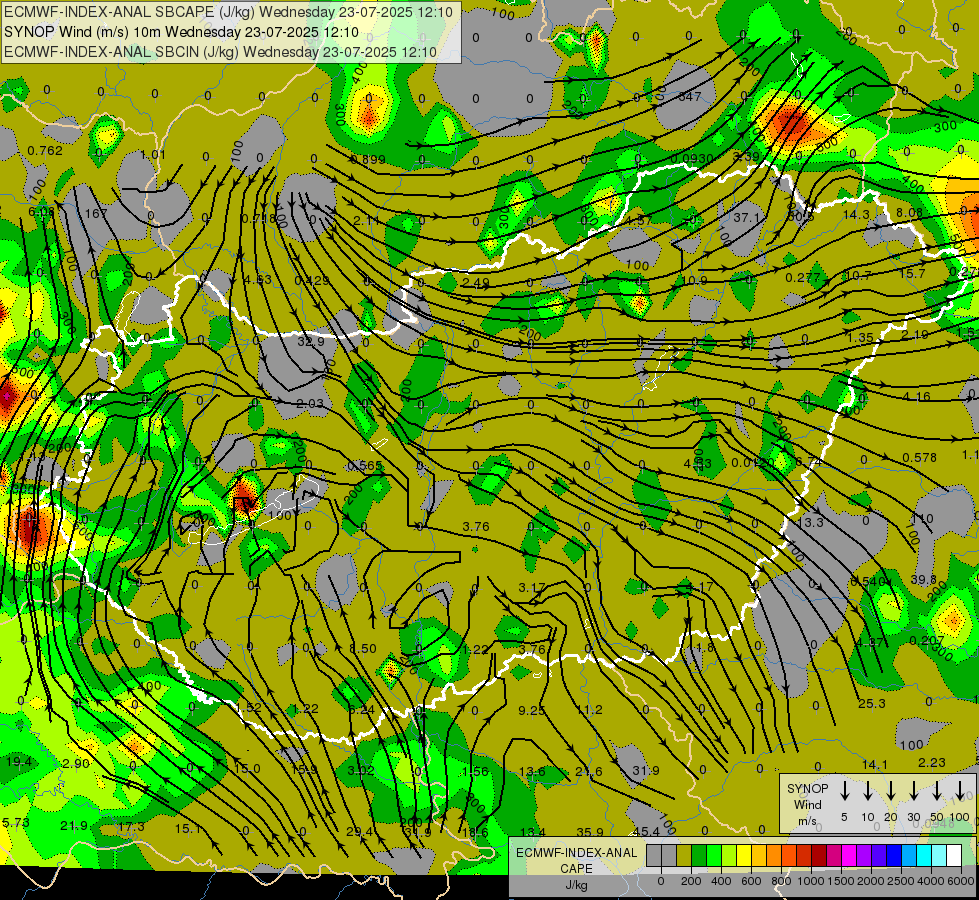Click the 1500 tick label on CAPE scale
This screenshot has width=979, height=900.
click(841, 882)
